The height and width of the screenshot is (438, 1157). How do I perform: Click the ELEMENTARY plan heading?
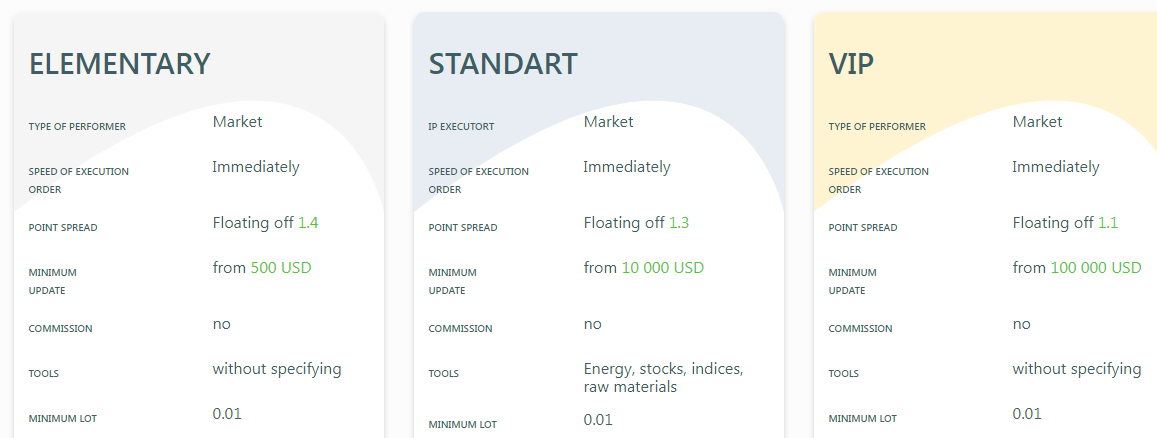(x=120, y=64)
